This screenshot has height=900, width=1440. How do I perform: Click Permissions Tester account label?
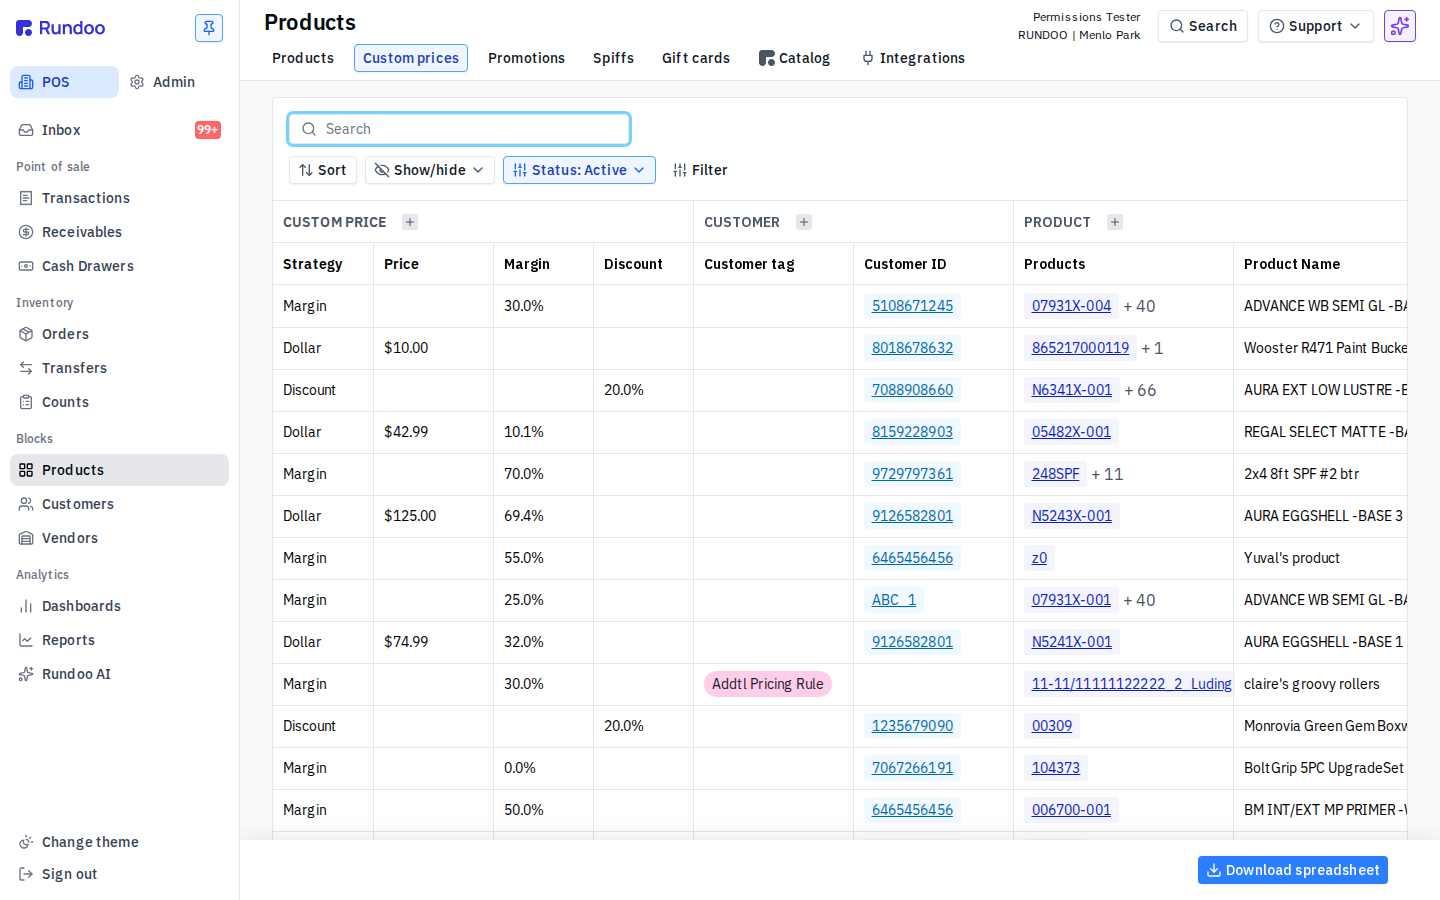click(x=1086, y=17)
